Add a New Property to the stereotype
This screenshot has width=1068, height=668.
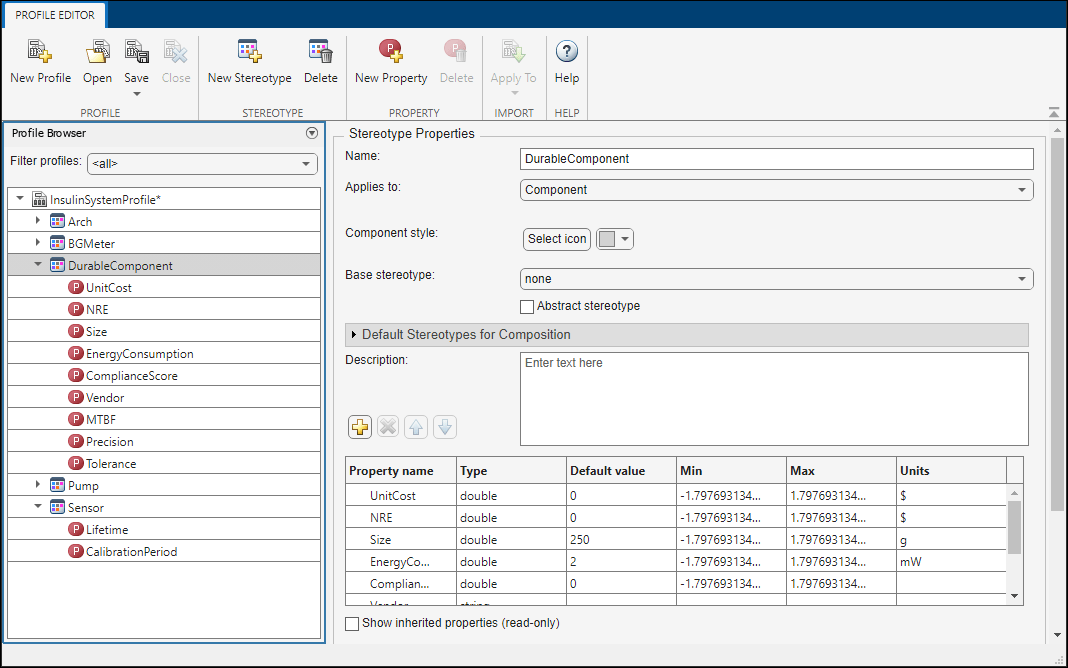(x=390, y=60)
